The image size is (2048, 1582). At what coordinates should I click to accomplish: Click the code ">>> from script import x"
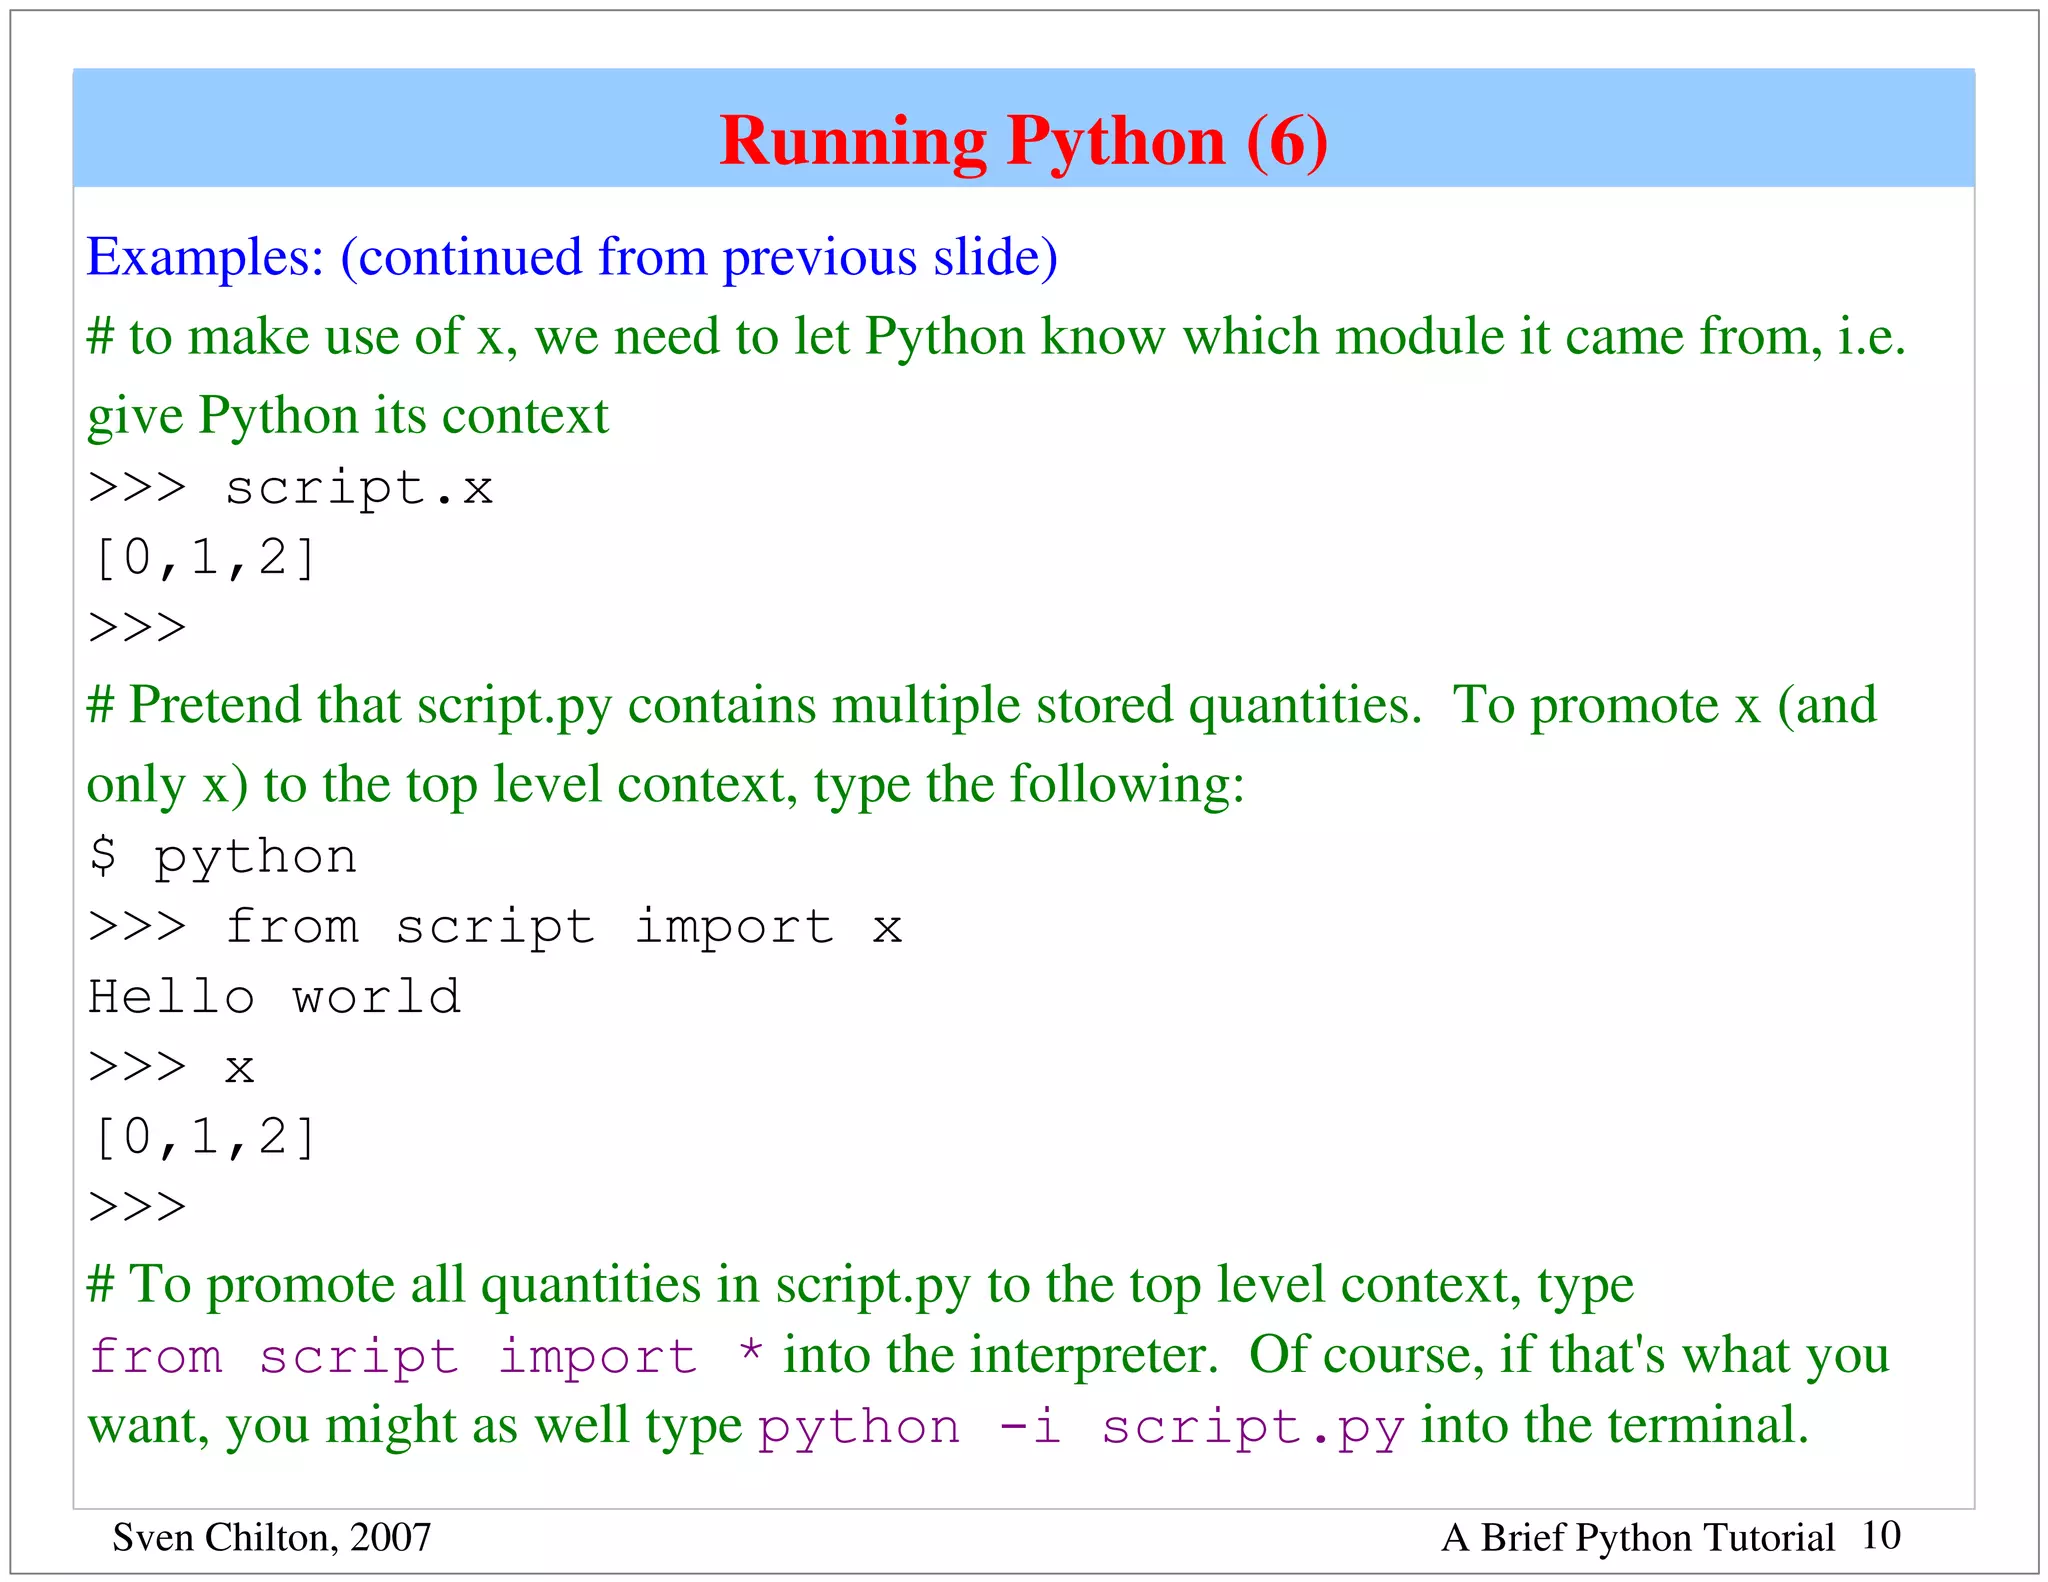click(495, 926)
